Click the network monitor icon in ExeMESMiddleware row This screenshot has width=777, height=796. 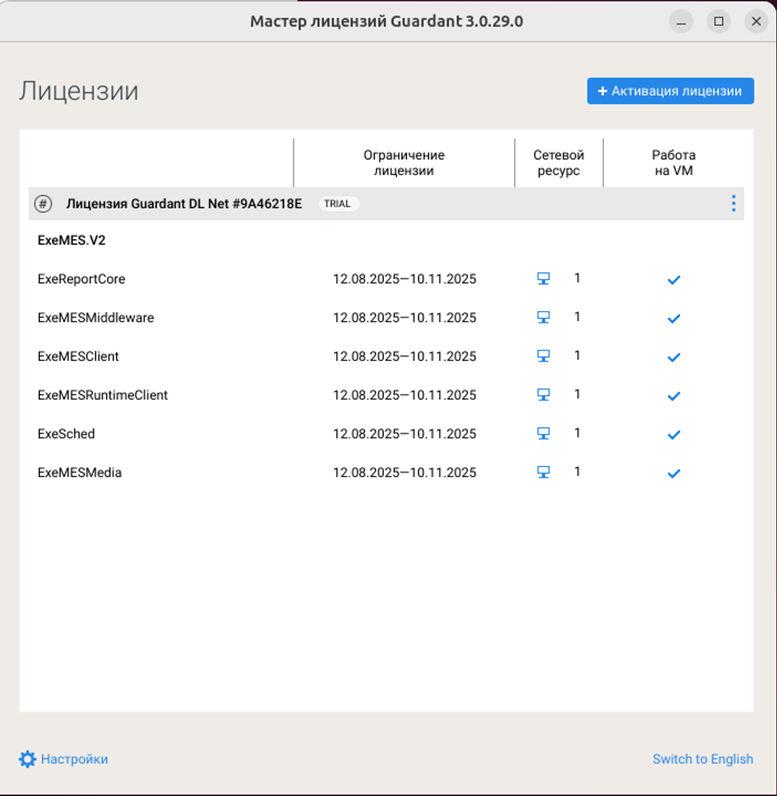tap(544, 317)
